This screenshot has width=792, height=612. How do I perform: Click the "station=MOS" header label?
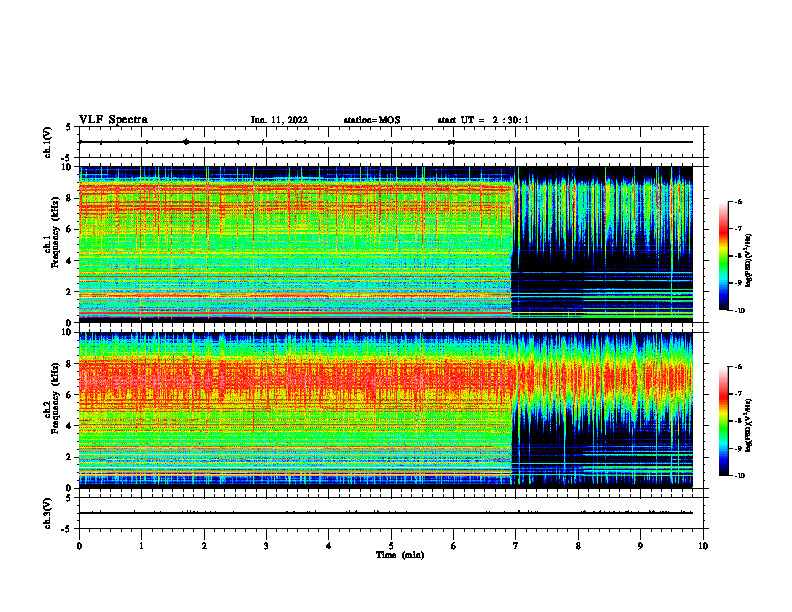tap(372, 120)
